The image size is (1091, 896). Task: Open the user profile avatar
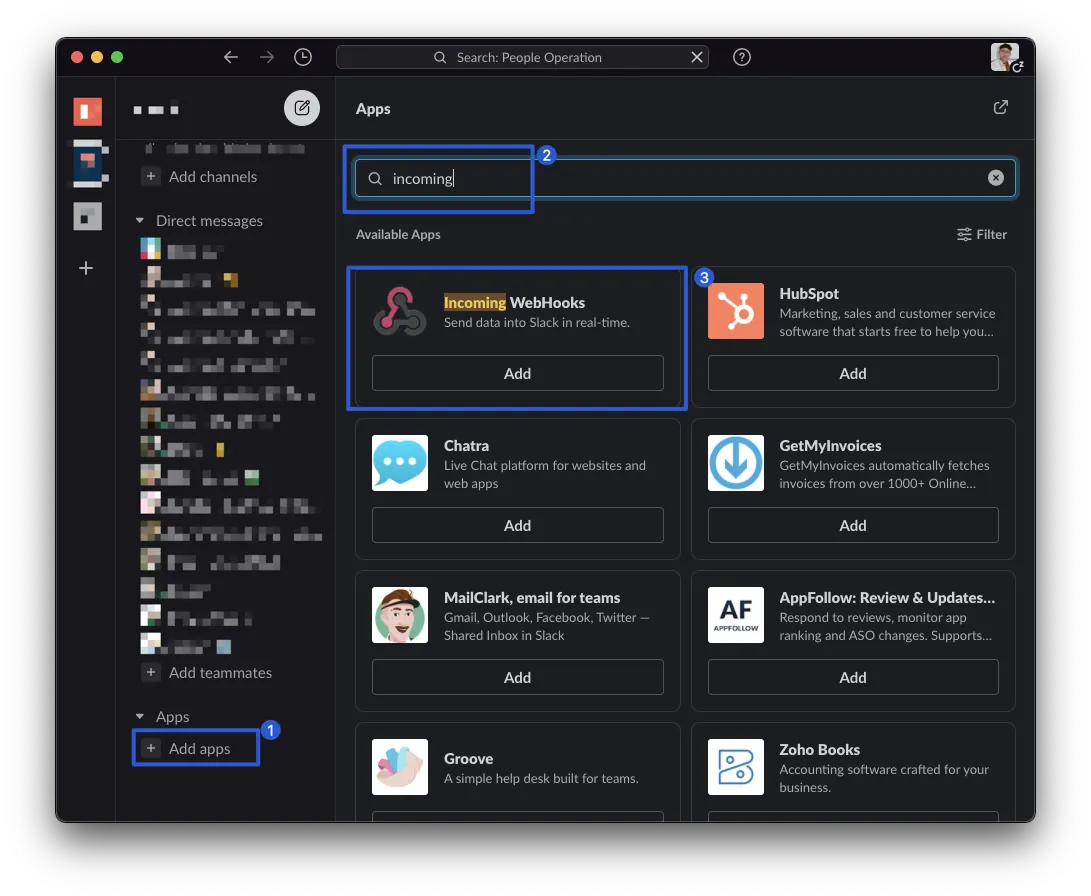pos(1005,57)
